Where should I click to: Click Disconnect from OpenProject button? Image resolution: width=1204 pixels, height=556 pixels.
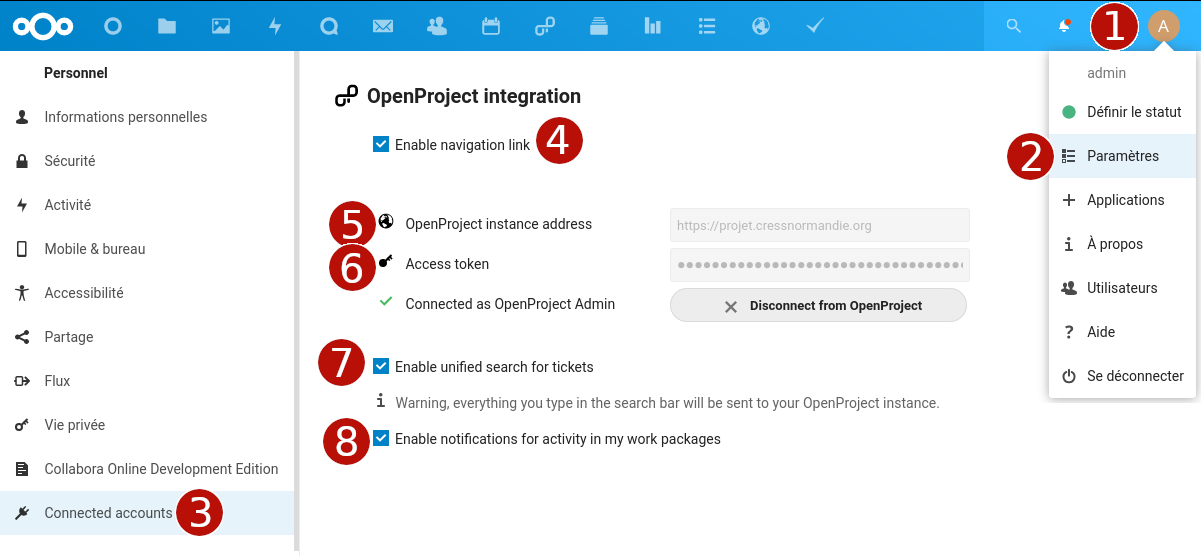click(818, 305)
